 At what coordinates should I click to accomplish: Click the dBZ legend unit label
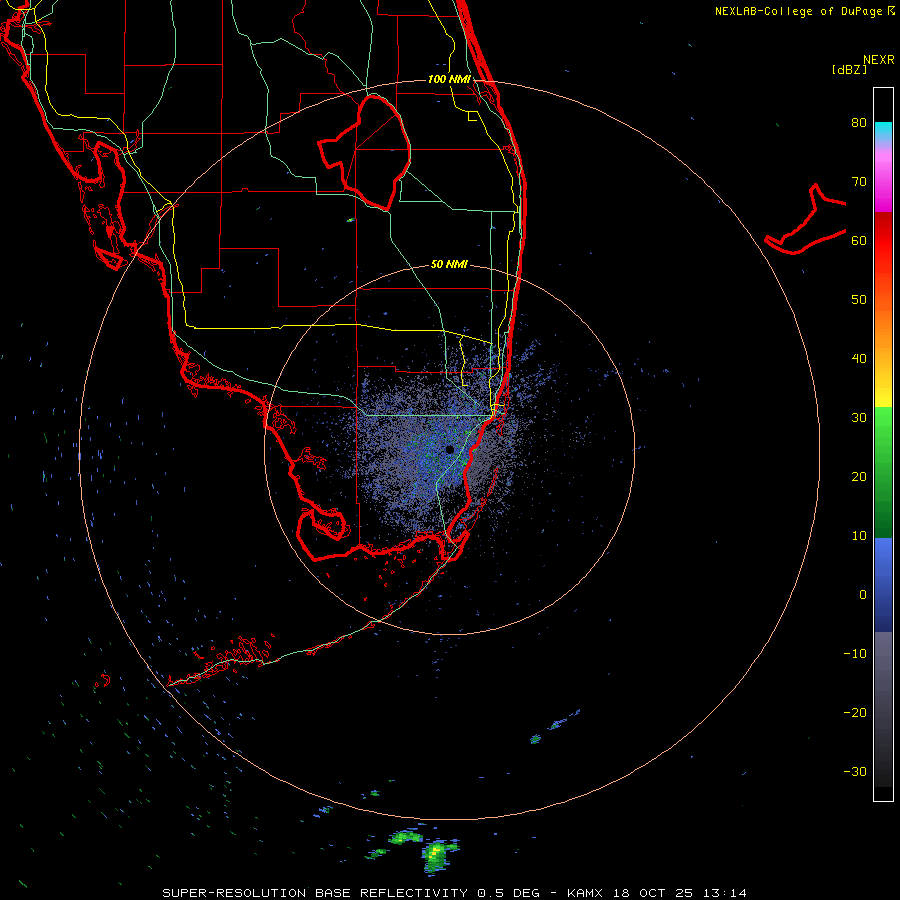(849, 70)
